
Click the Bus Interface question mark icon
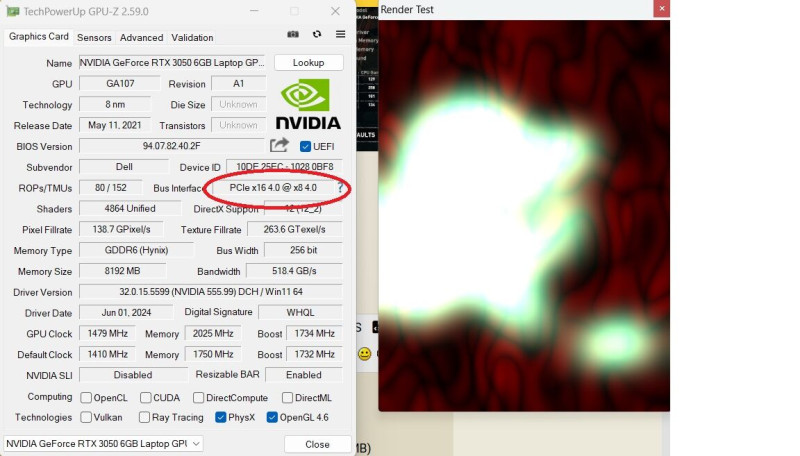(x=340, y=188)
